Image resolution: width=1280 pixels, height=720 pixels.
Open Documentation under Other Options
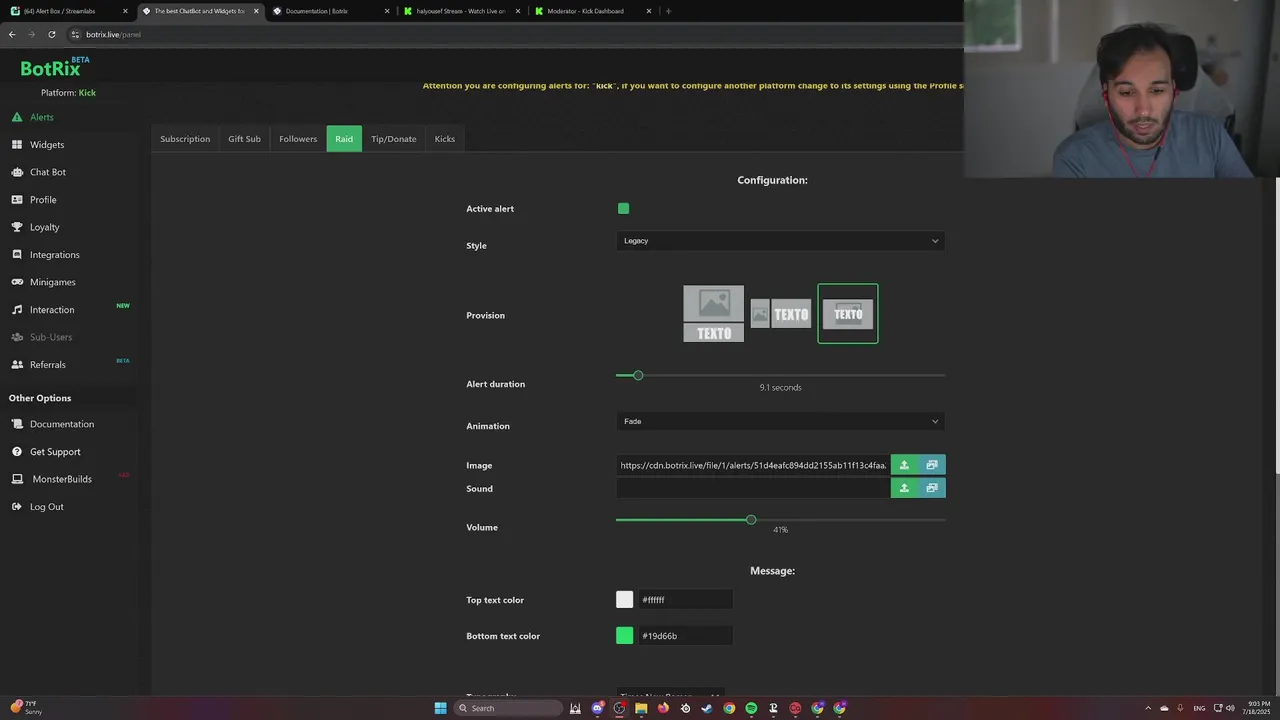pyautogui.click(x=61, y=424)
